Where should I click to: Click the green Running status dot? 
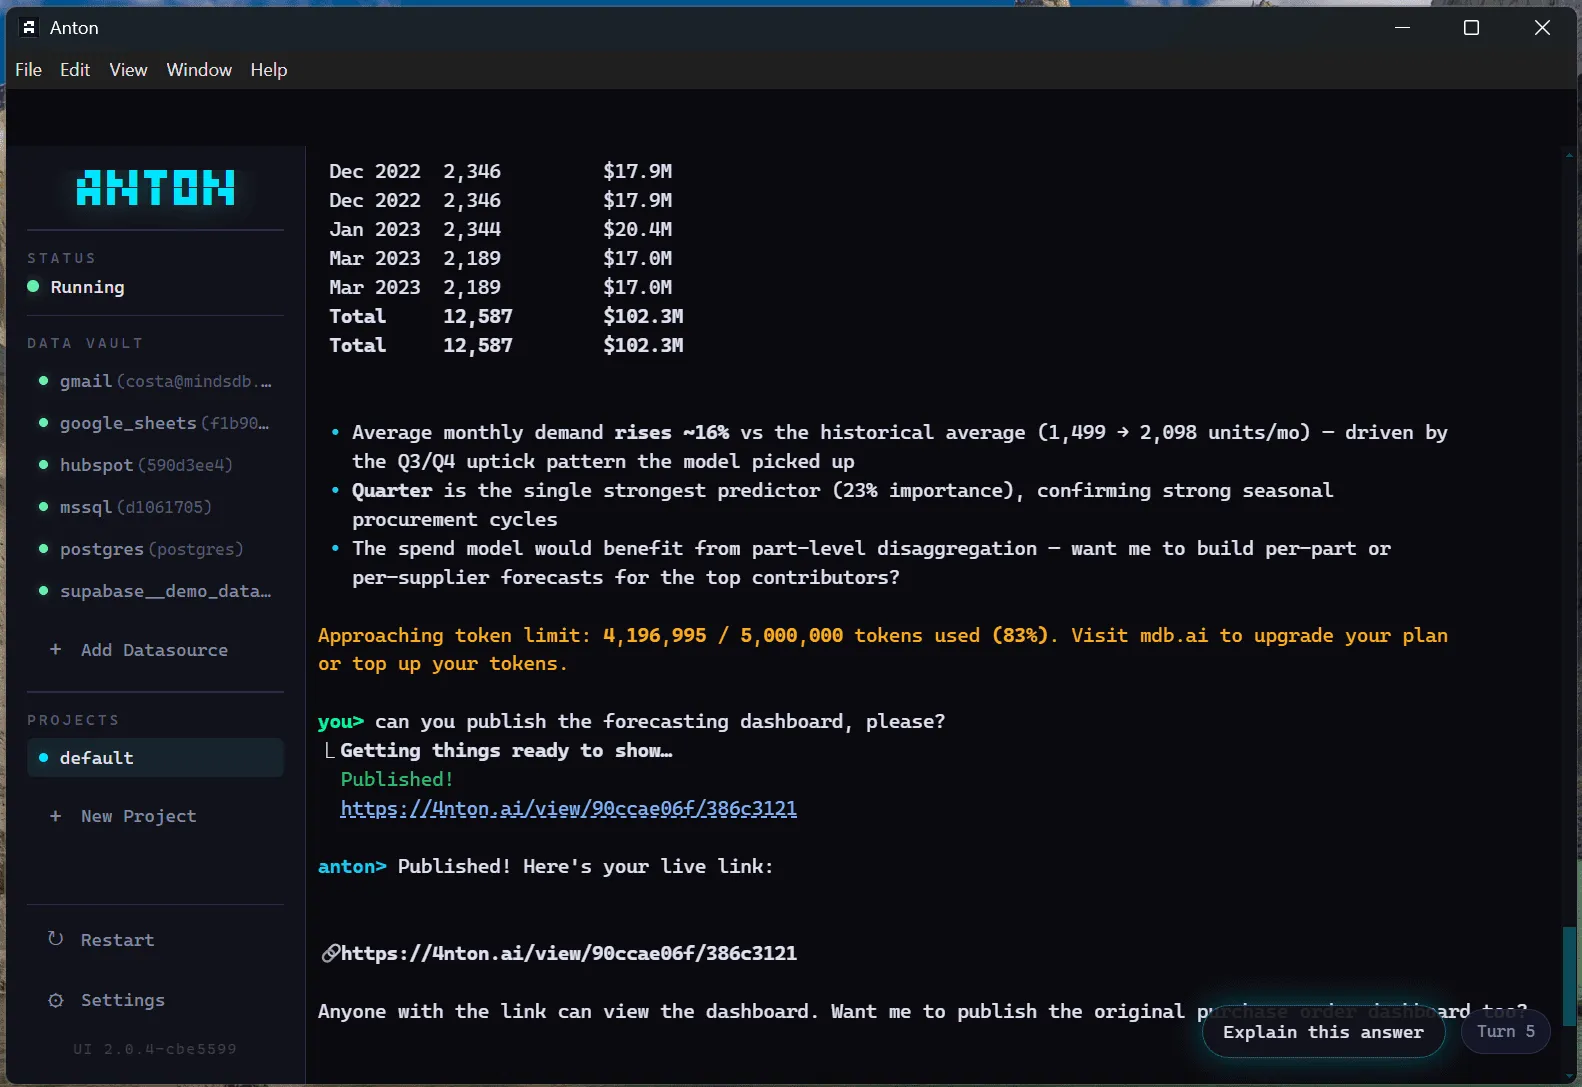click(x=33, y=287)
